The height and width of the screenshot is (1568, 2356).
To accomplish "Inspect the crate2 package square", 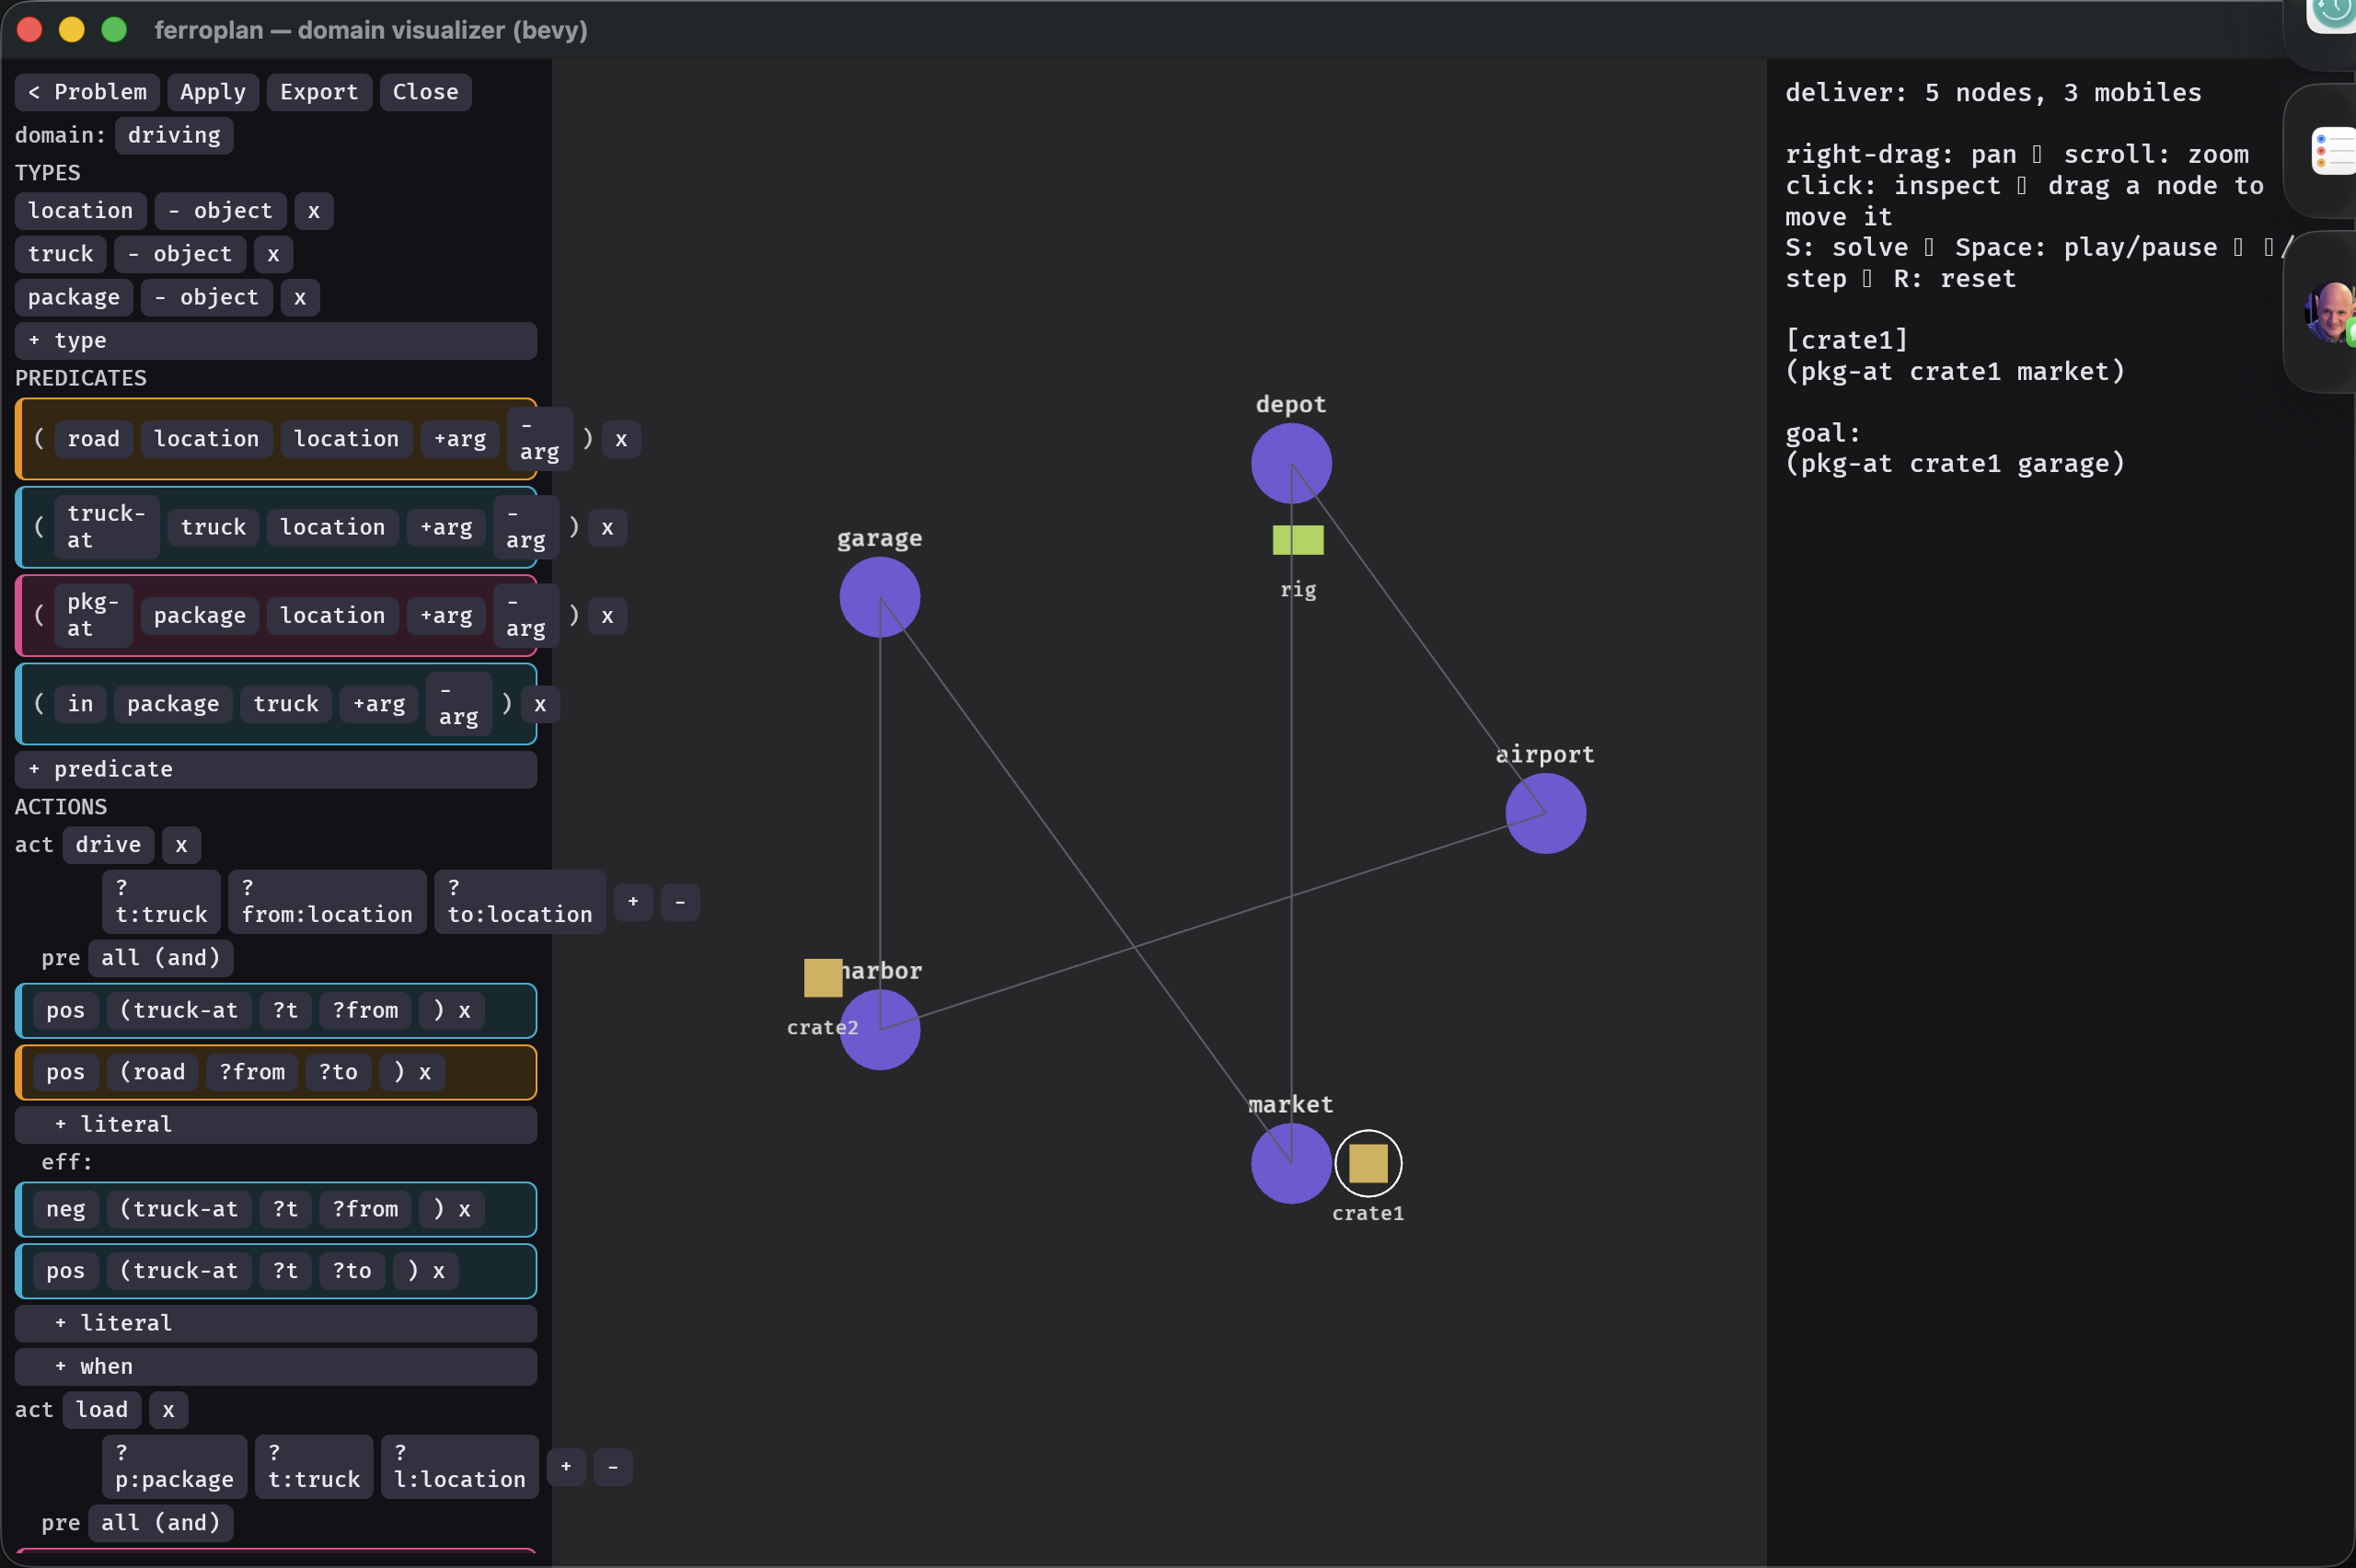I will (x=823, y=978).
